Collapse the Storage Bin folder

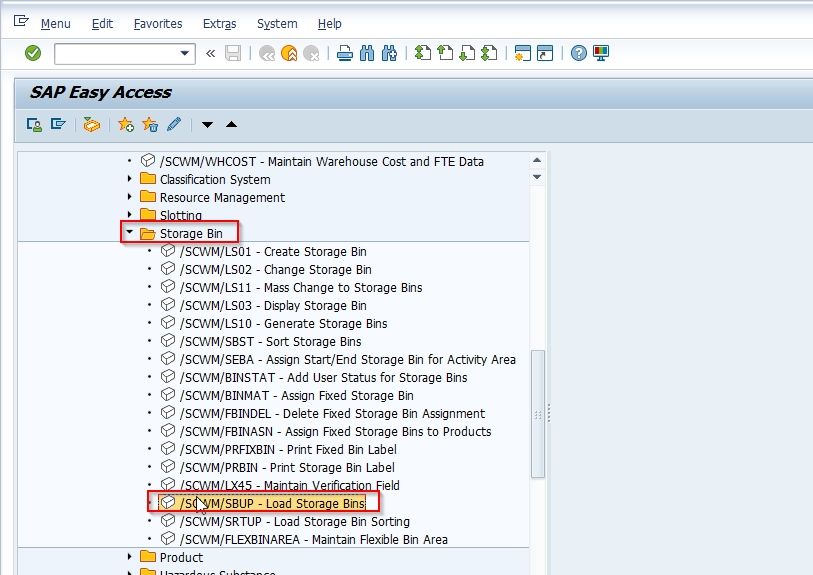pyautogui.click(x=130, y=233)
